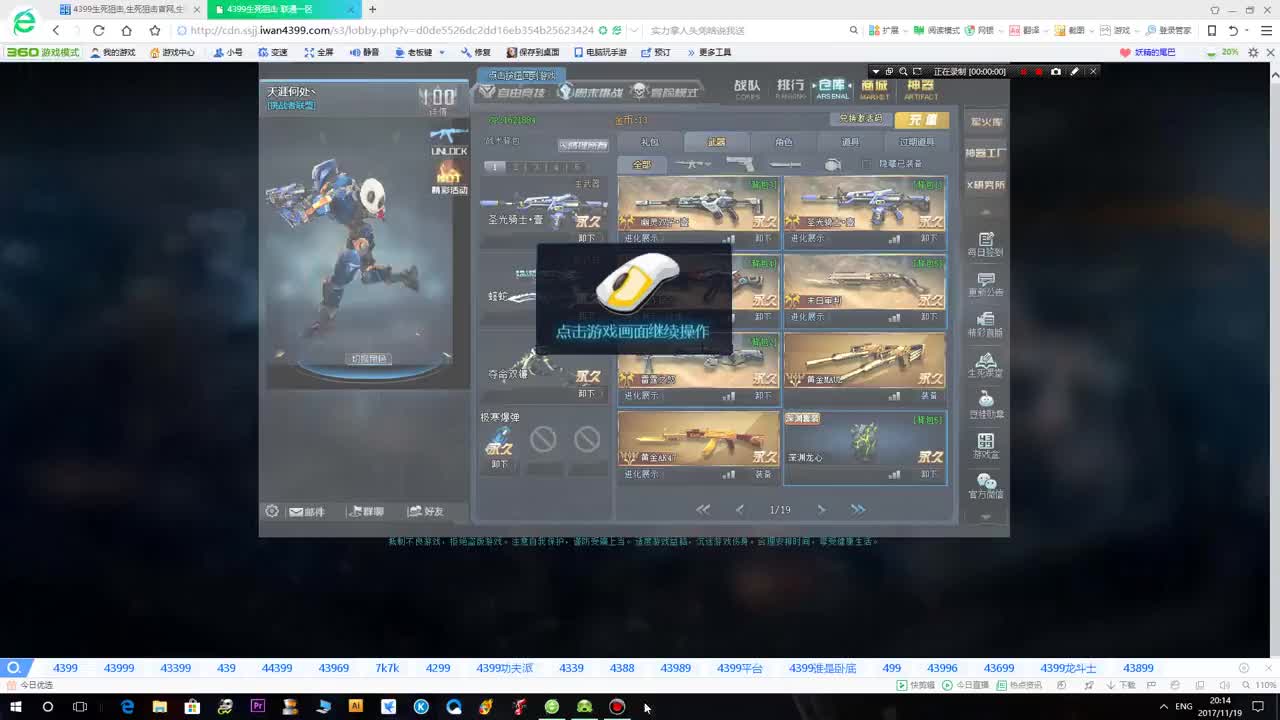This screenshot has height=720, width=1280.
Task: Open 每日签到 daily sign-in icon
Action: (986, 244)
